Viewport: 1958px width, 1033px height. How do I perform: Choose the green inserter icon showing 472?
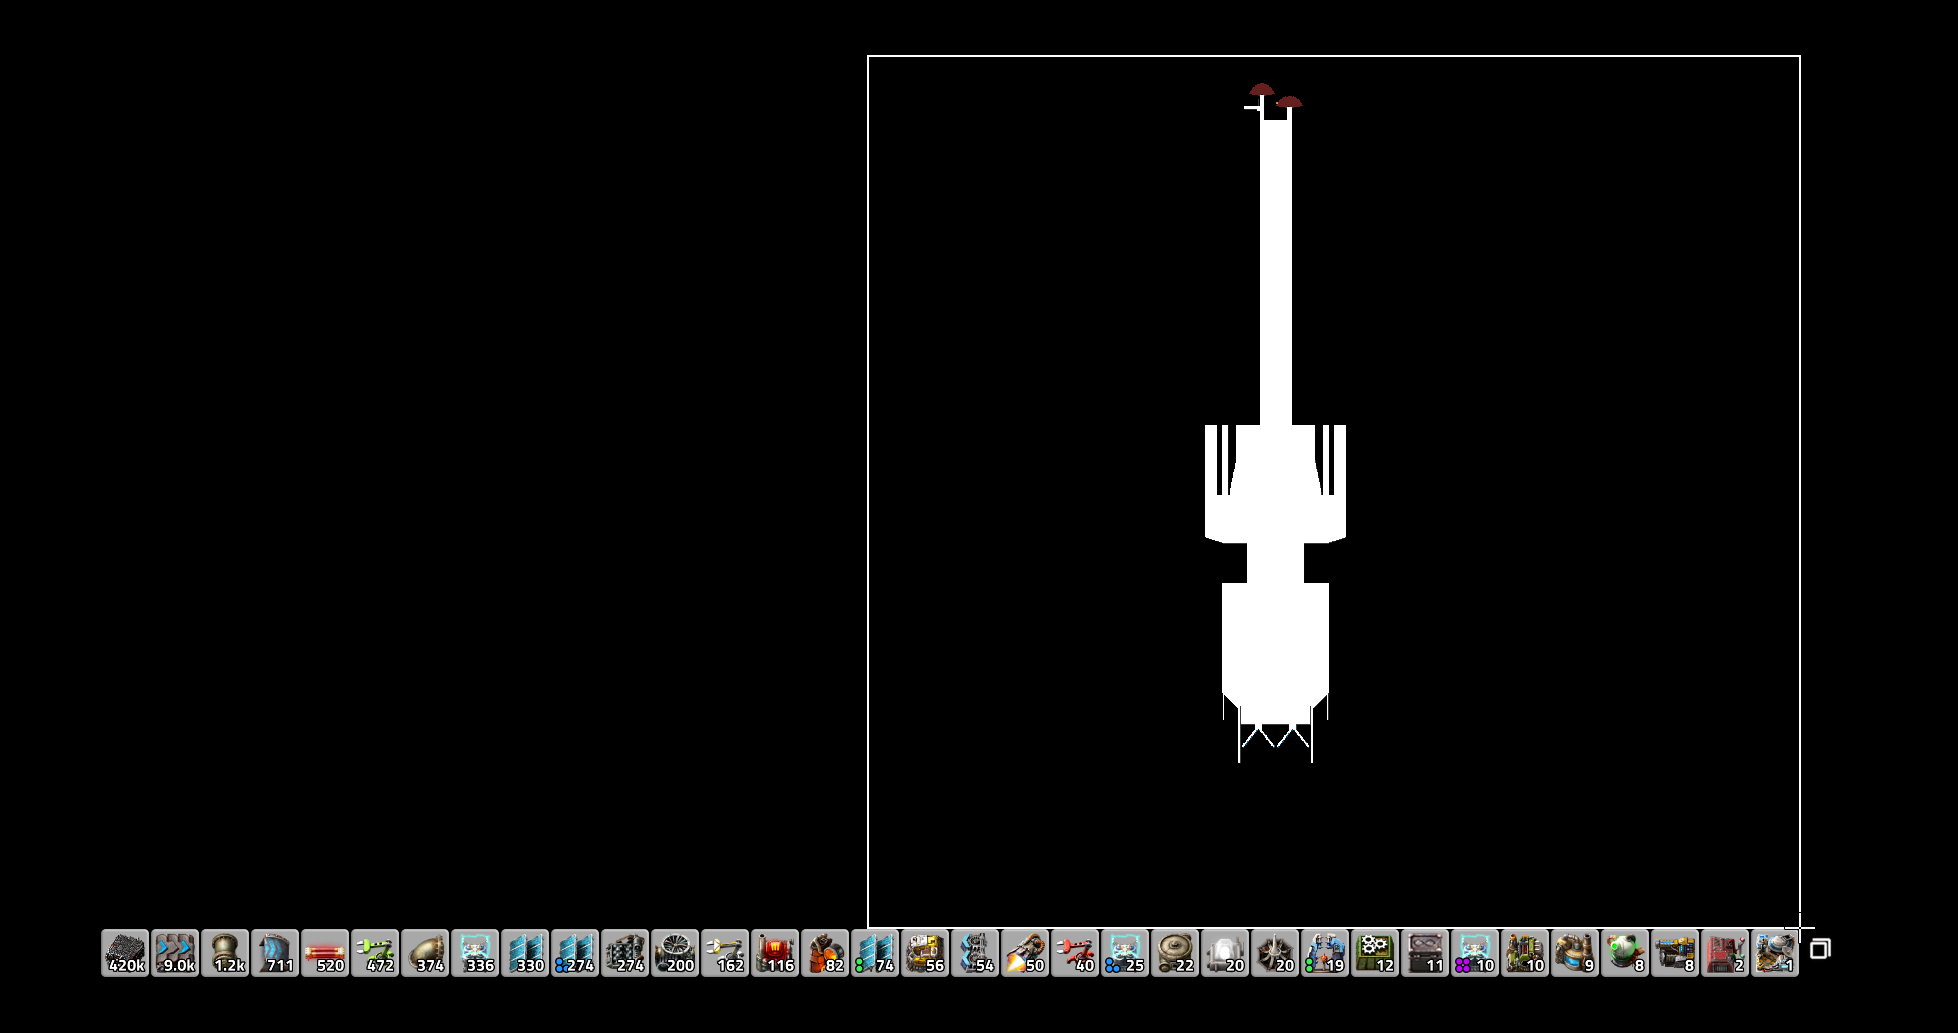(x=375, y=953)
